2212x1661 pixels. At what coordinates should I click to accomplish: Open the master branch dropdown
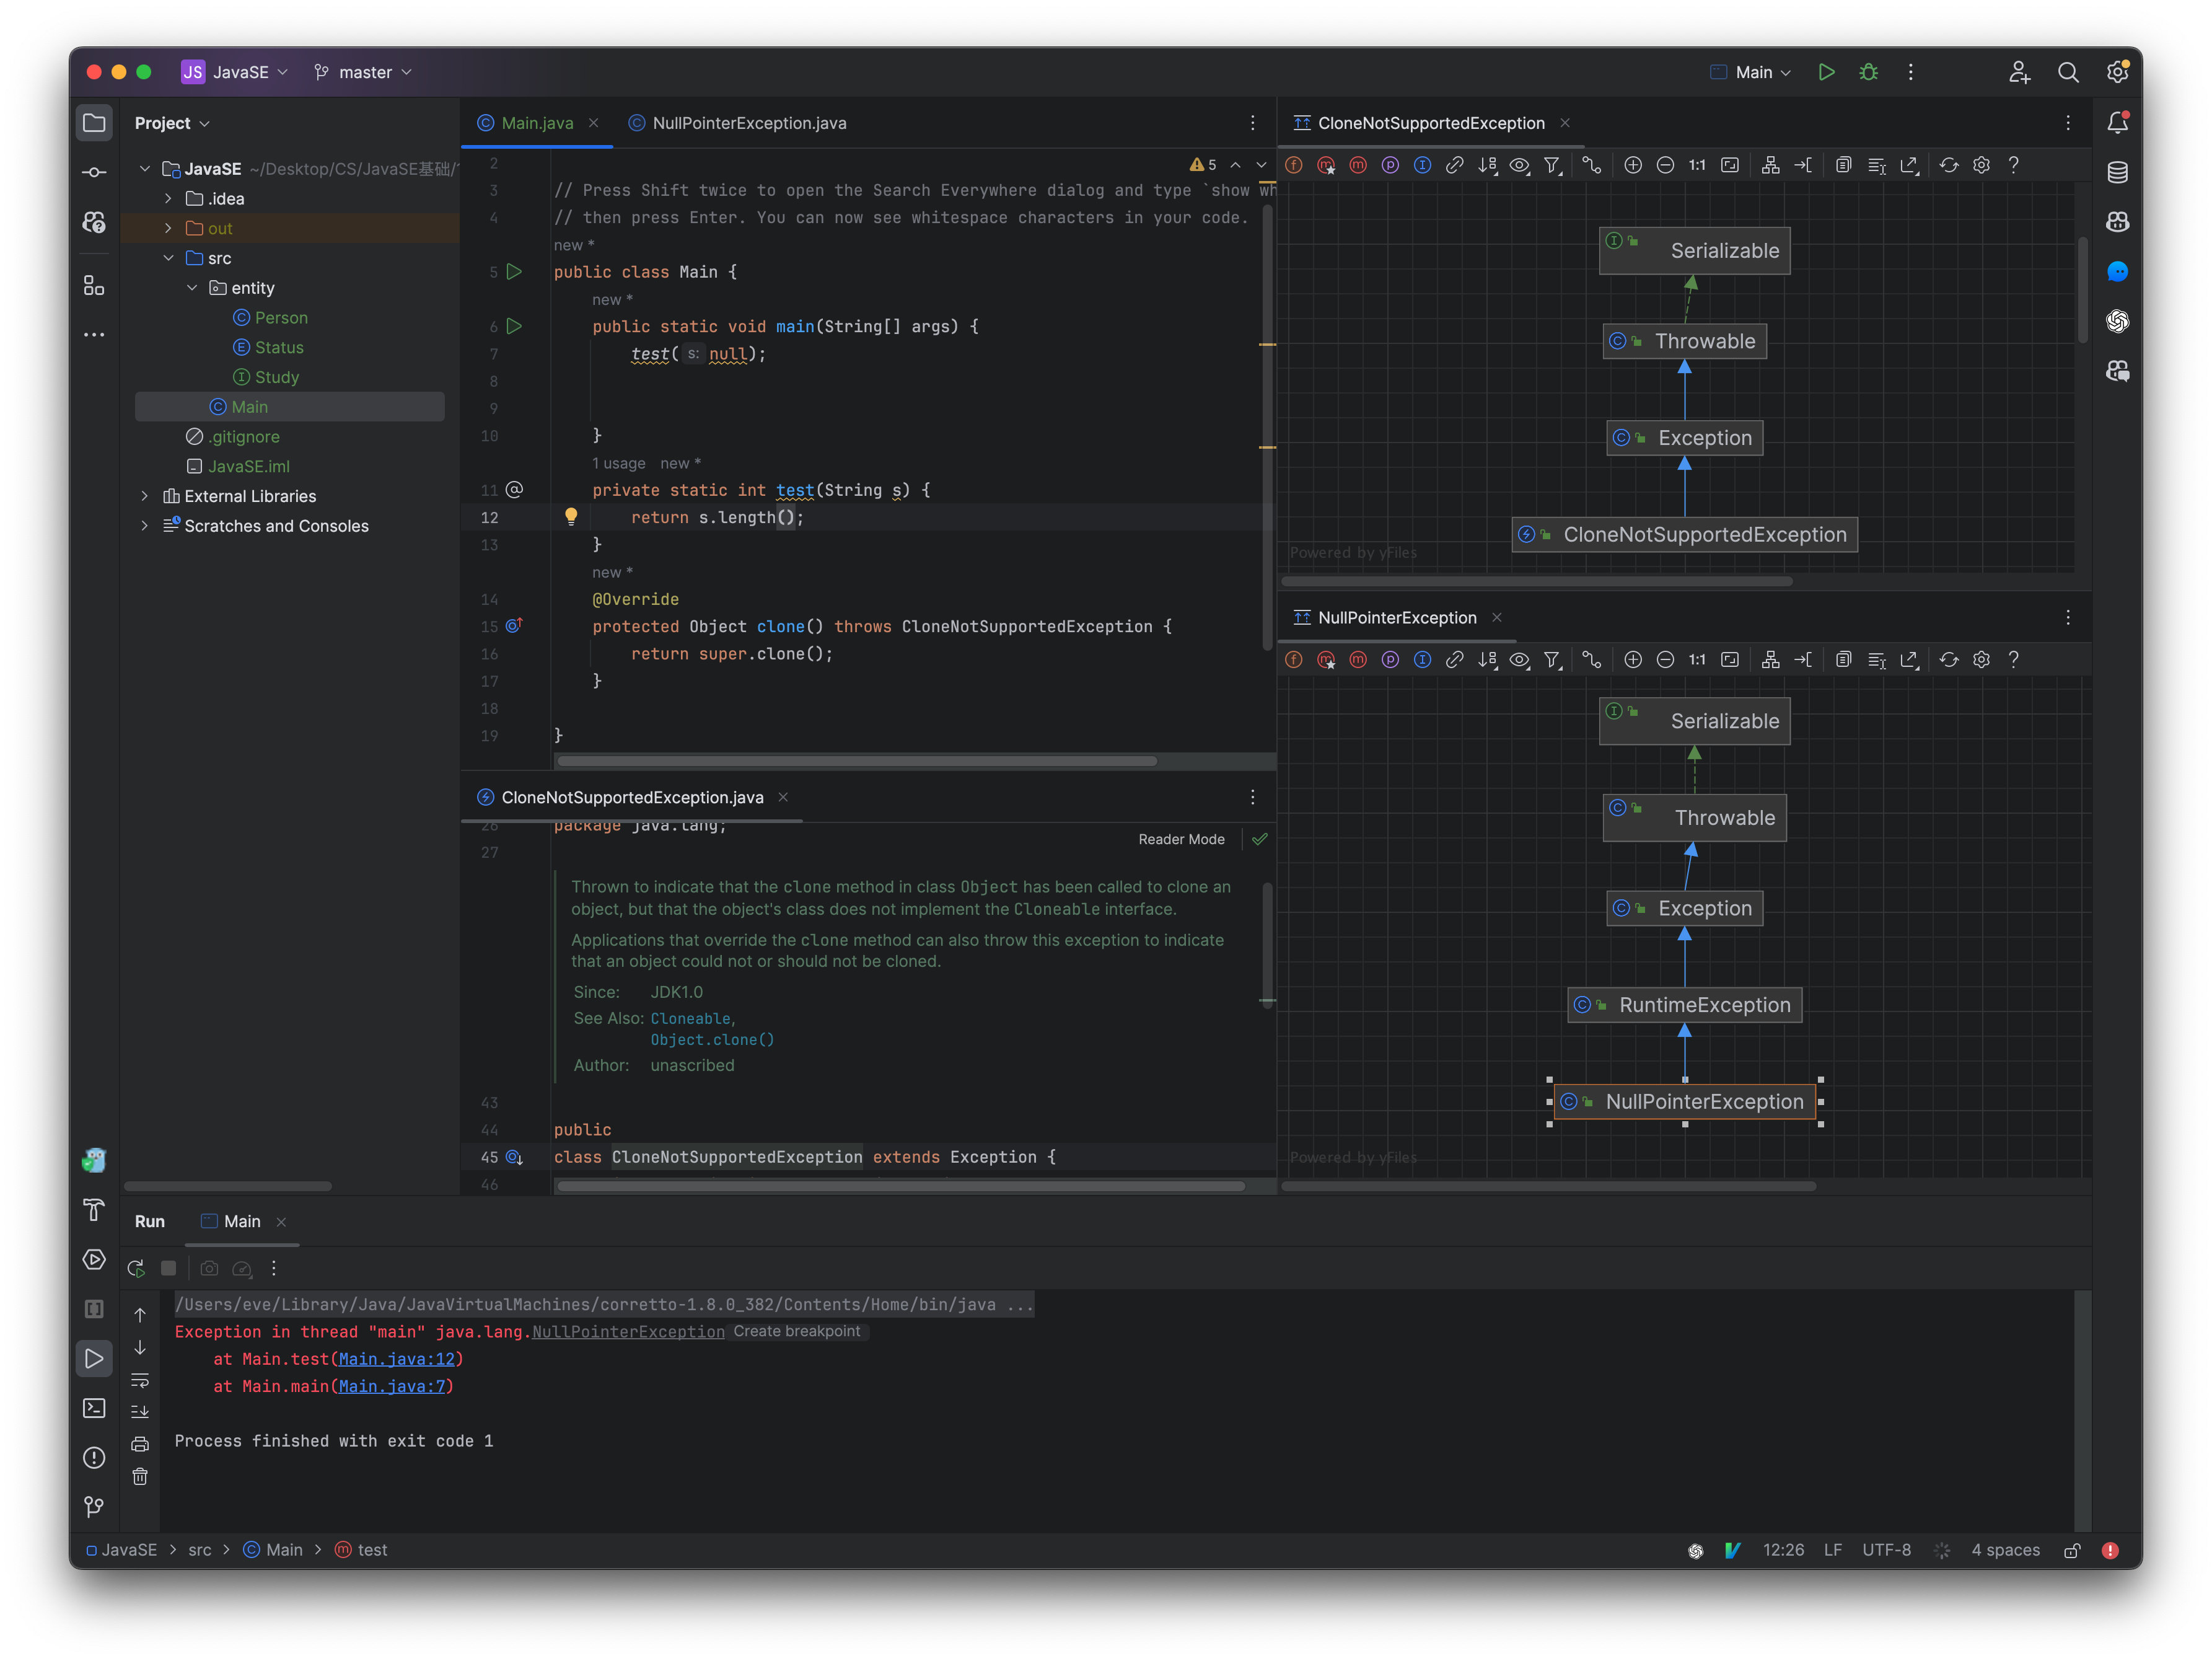pyautogui.click(x=362, y=72)
